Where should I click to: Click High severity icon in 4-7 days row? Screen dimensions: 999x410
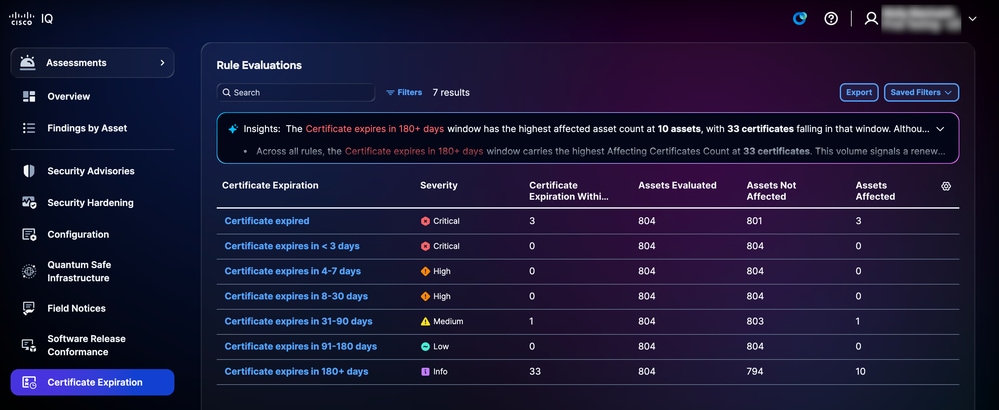[425, 271]
